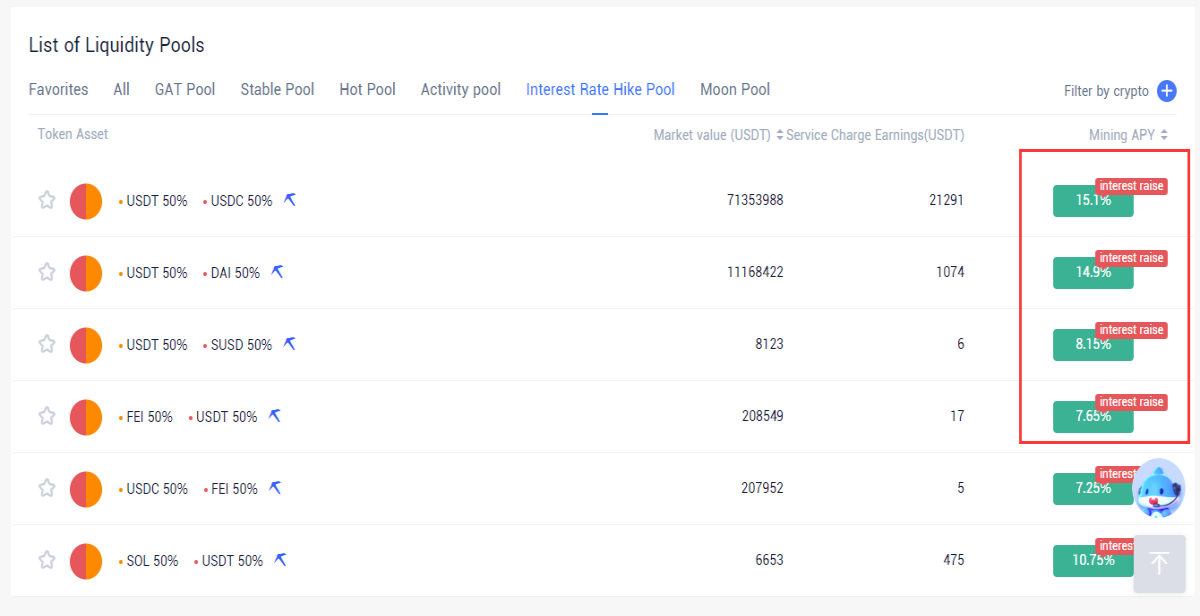The image size is (1200, 616).
Task: Switch to the Stable Pool tab
Action: (277, 89)
